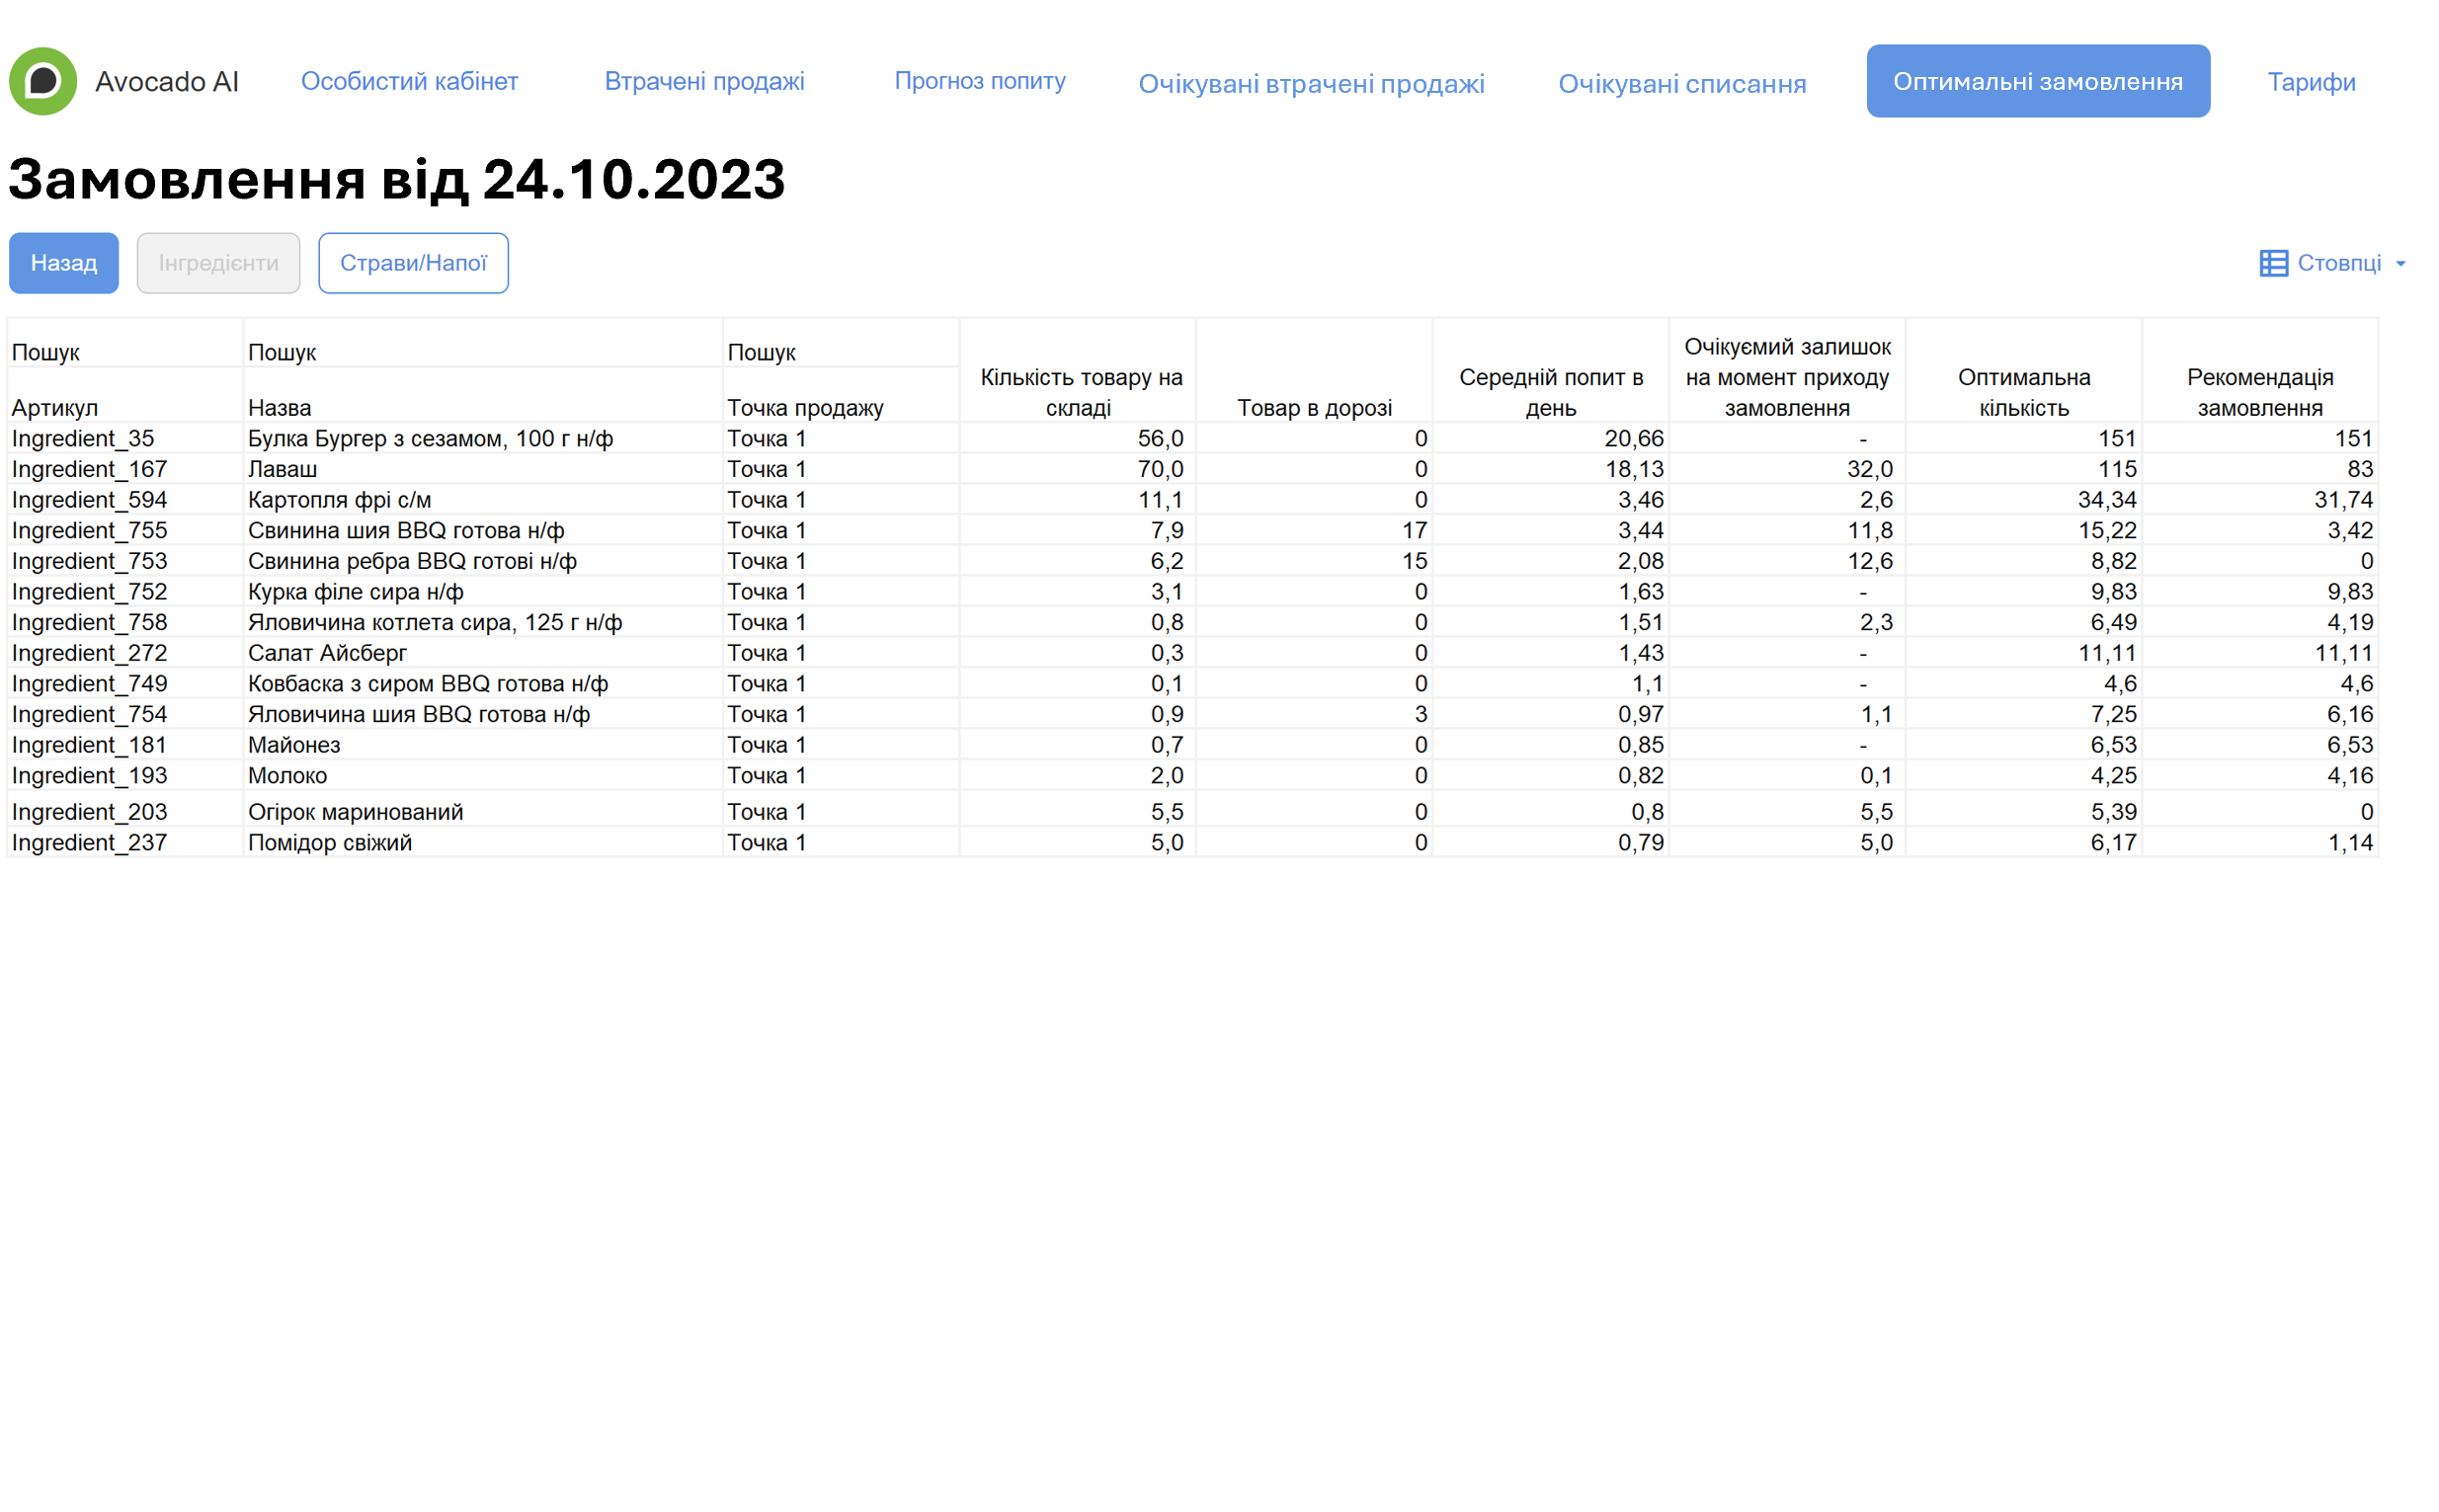Click the 70,0 stock quantity value
Screen dimensions: 2439x1512
pos(1160,469)
